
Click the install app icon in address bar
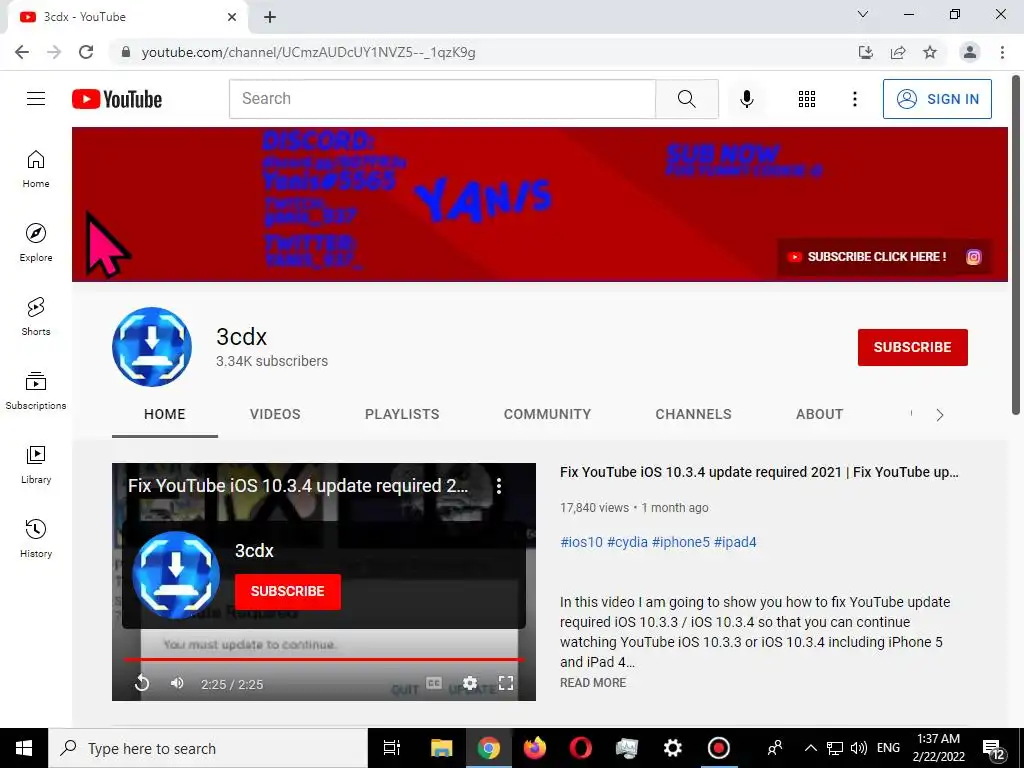(866, 52)
